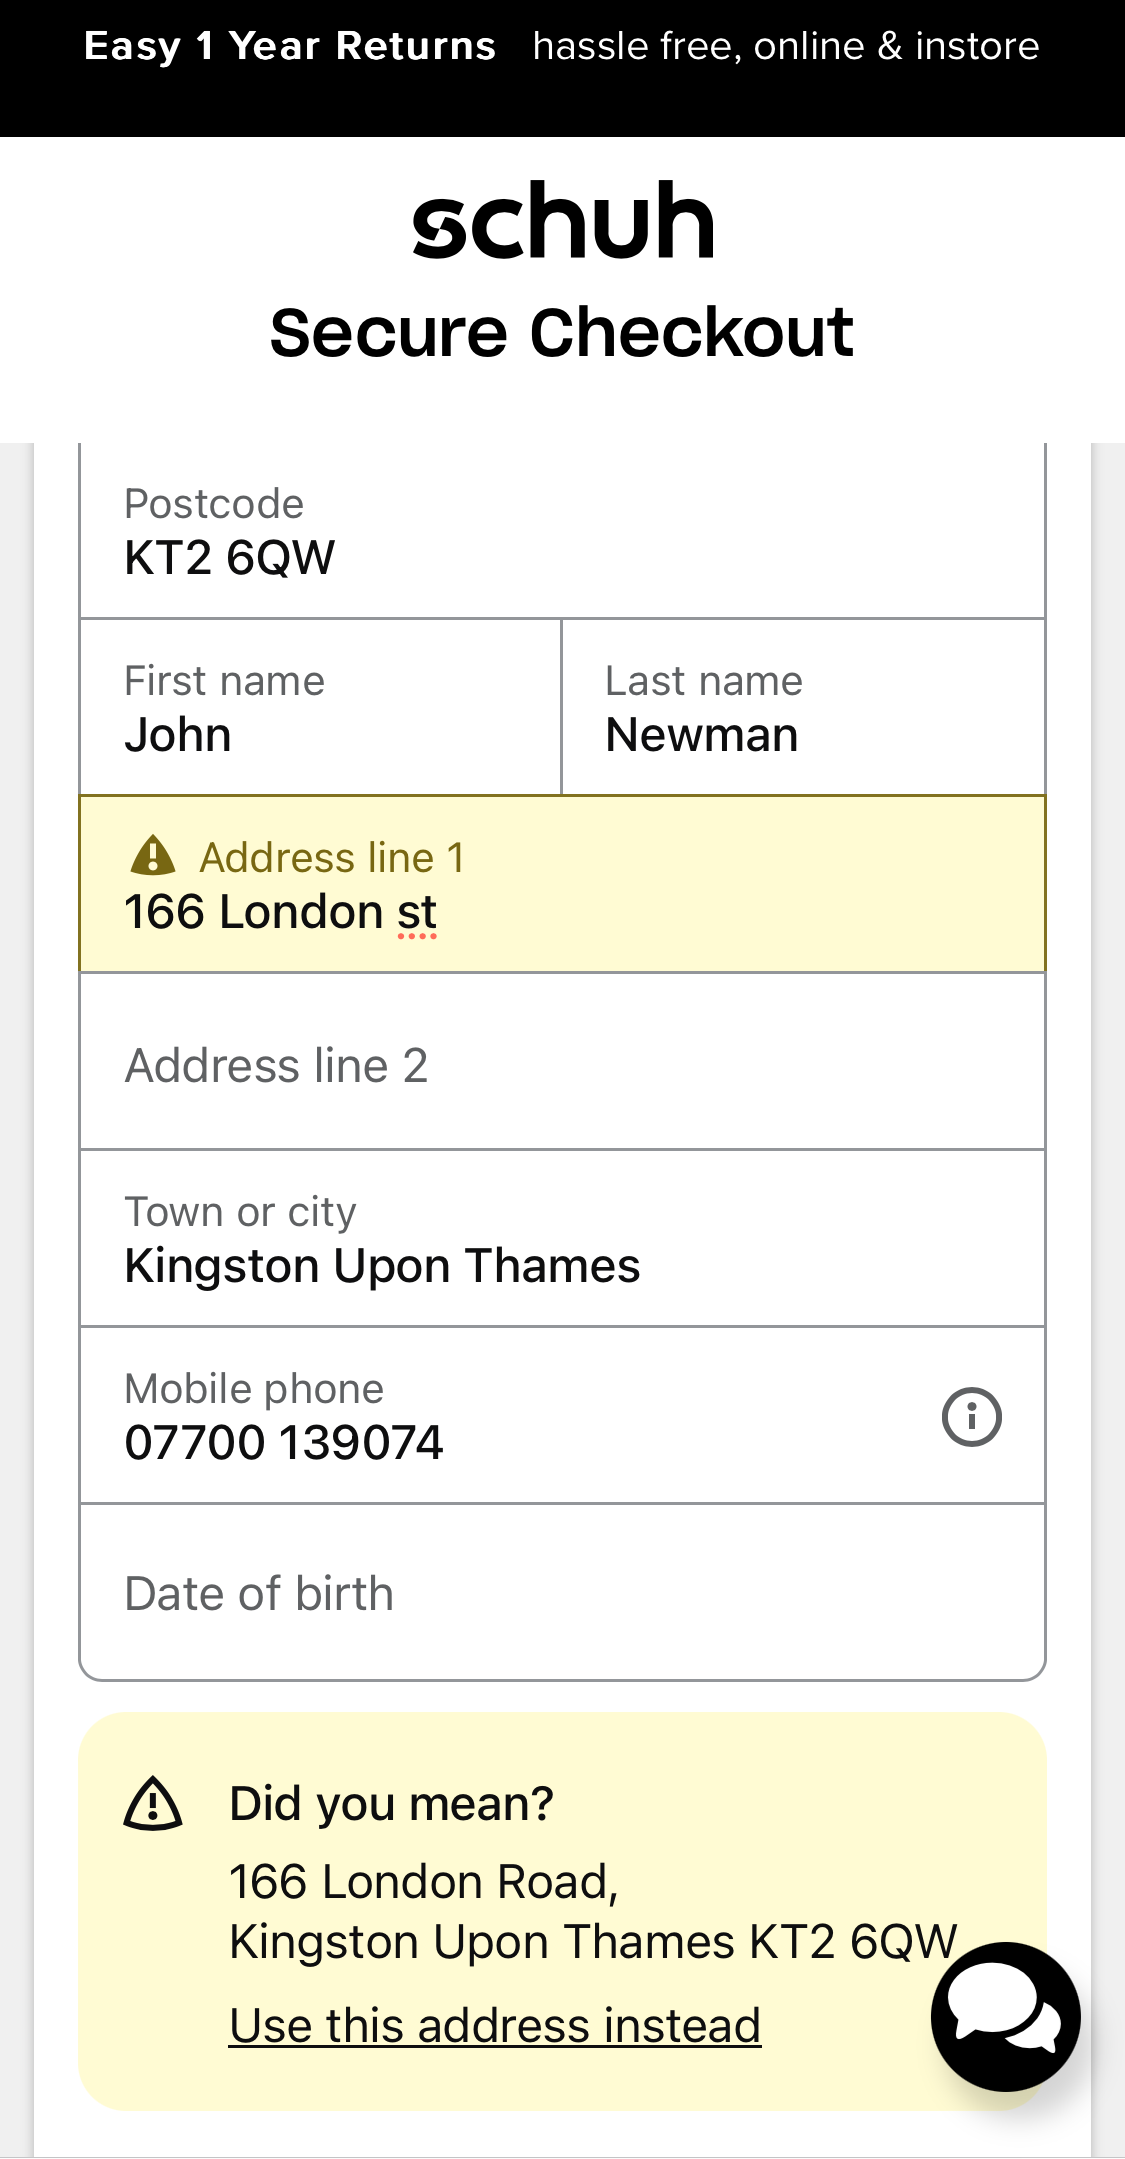Click 'Easy 1 Year Returns' banner text

[x=288, y=45]
